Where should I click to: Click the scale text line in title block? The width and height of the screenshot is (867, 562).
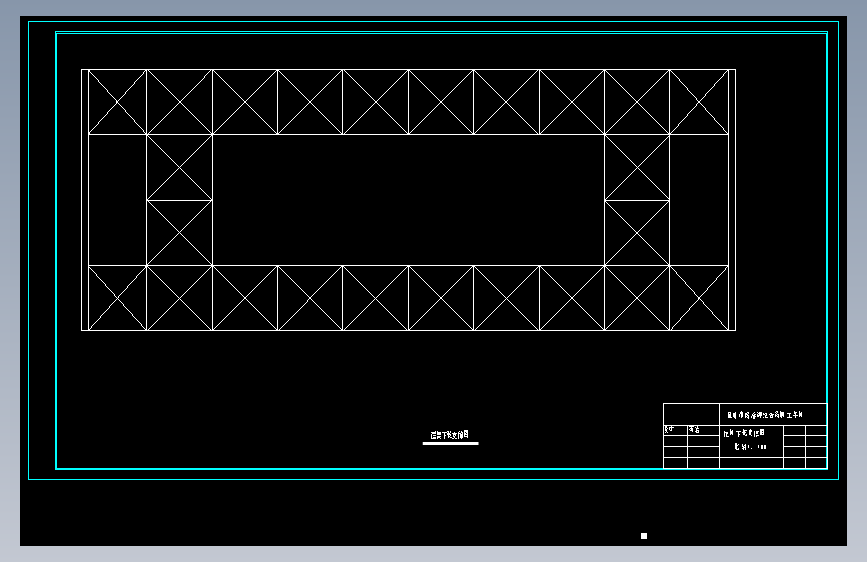point(750,446)
